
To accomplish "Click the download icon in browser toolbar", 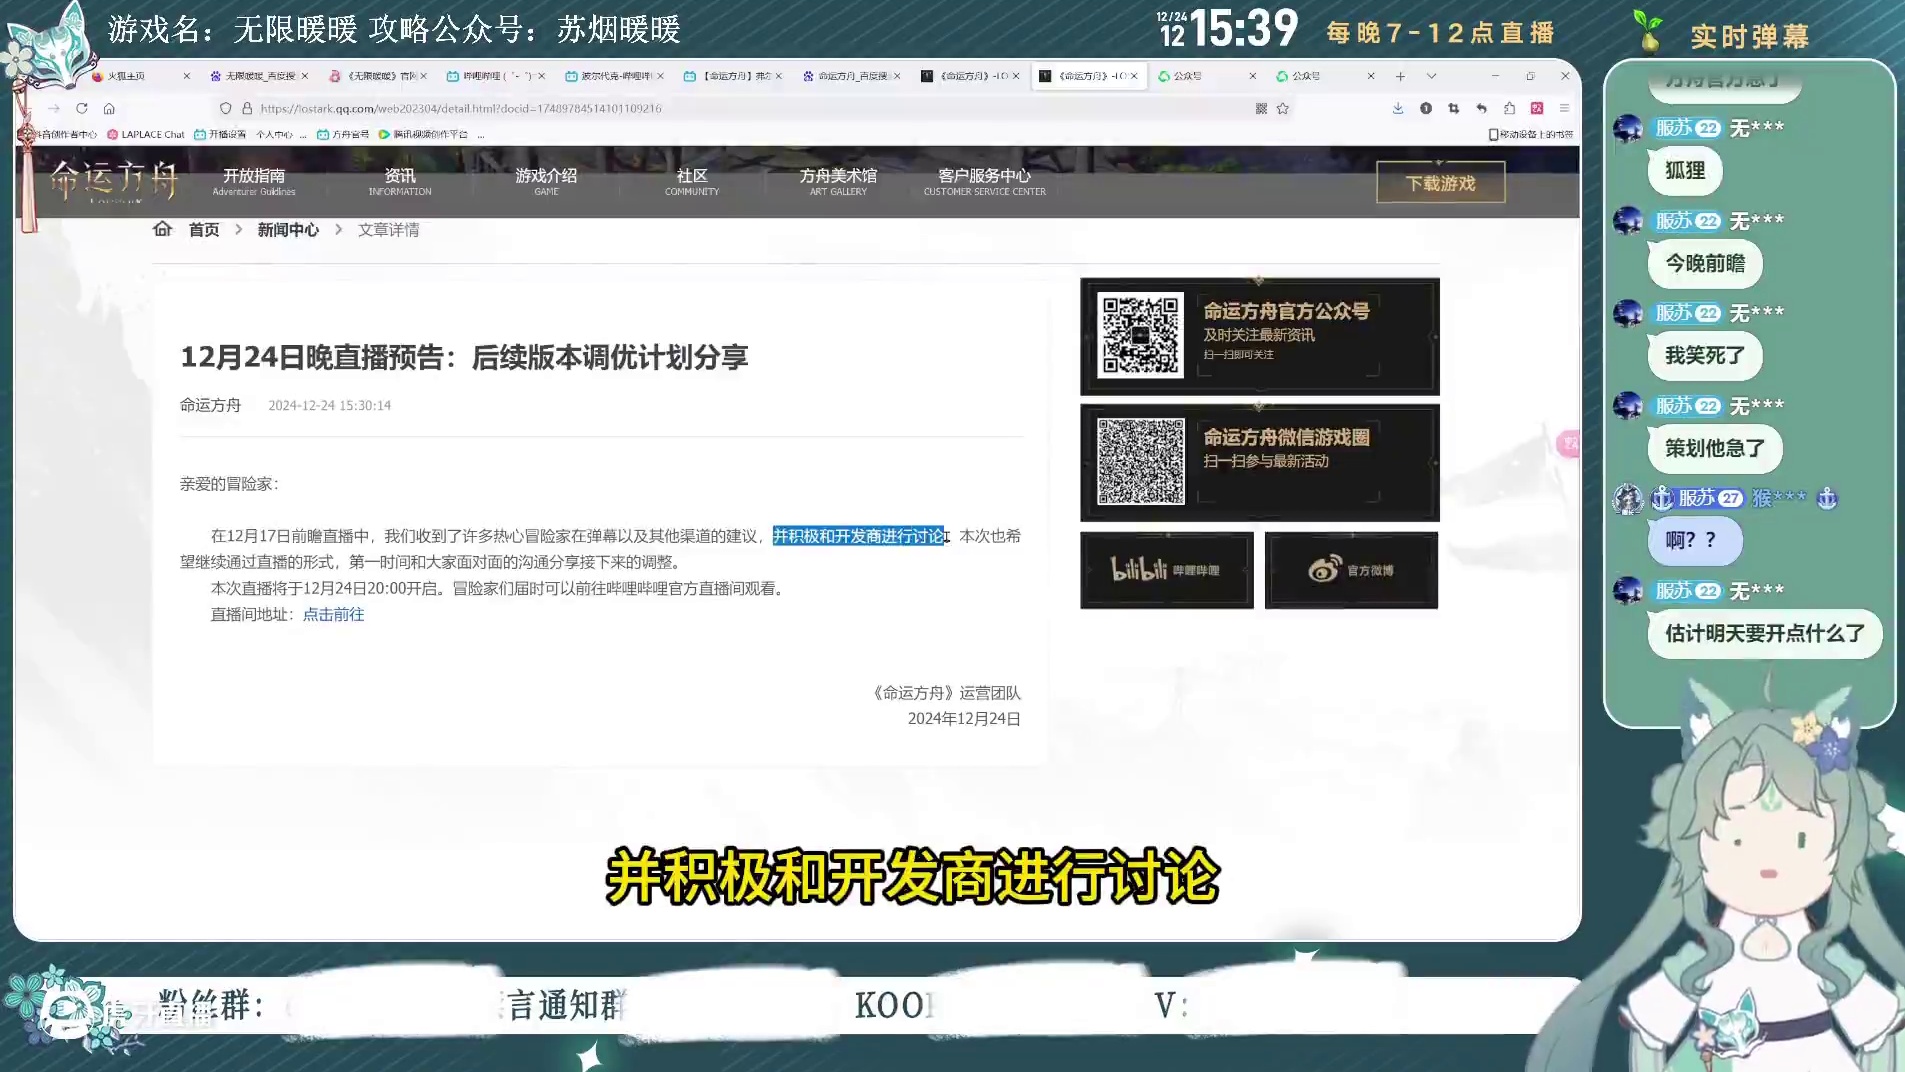I will pyautogui.click(x=1398, y=108).
